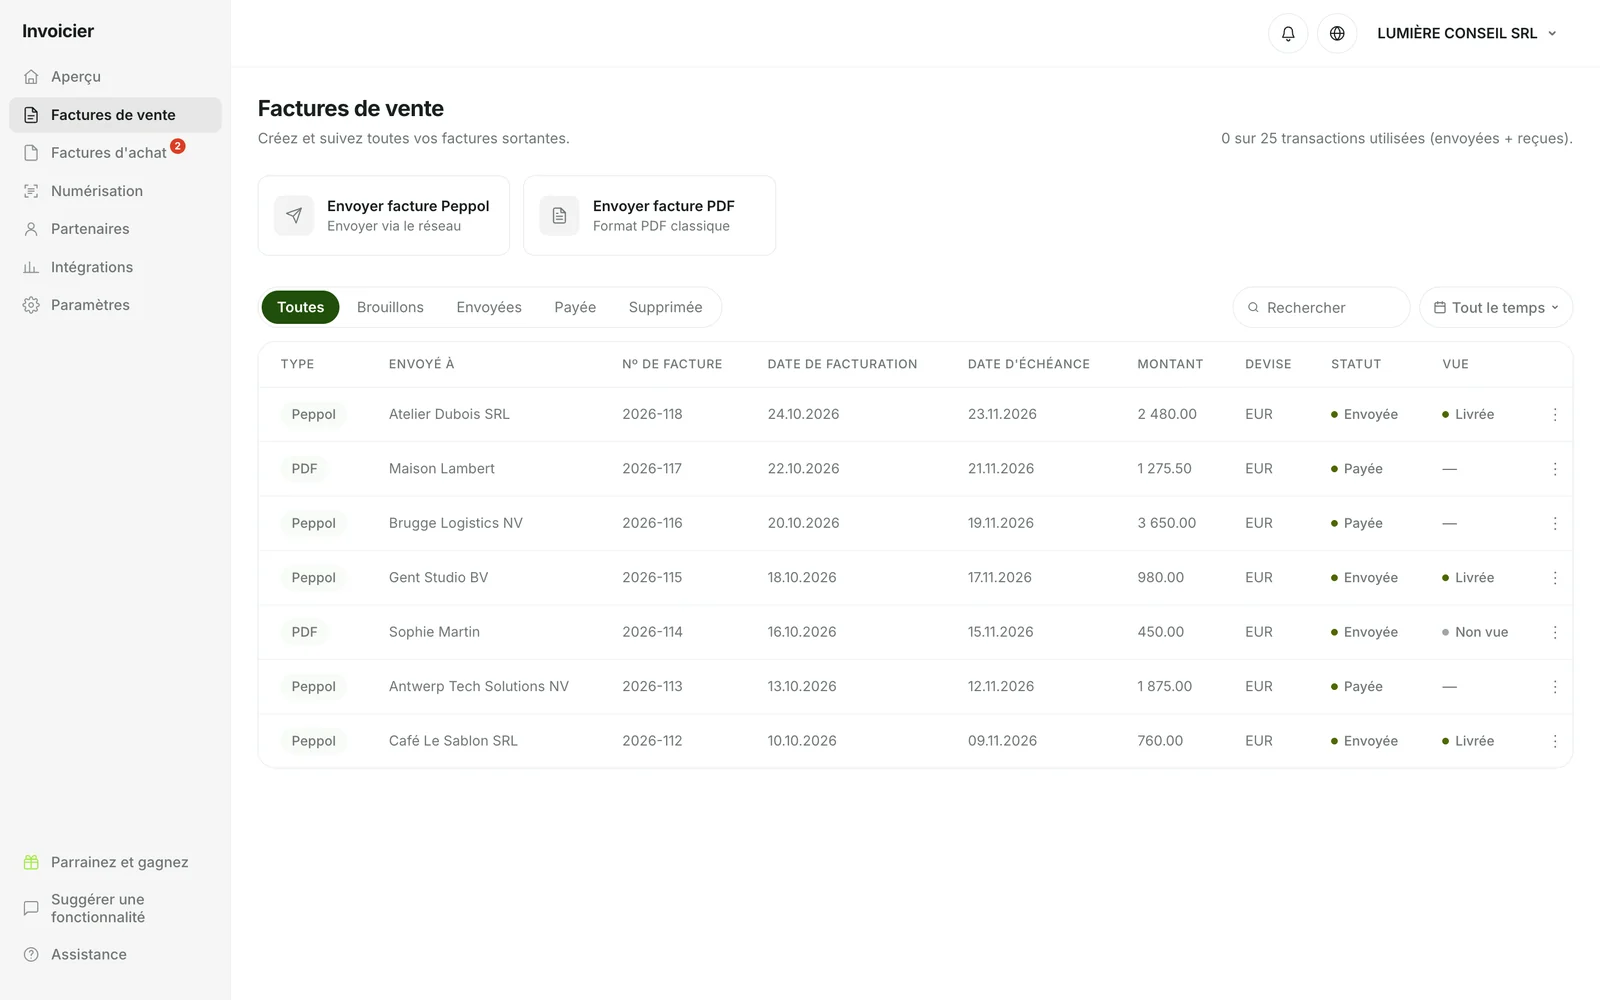Open row menu for Sophie Martin

(x=1555, y=632)
